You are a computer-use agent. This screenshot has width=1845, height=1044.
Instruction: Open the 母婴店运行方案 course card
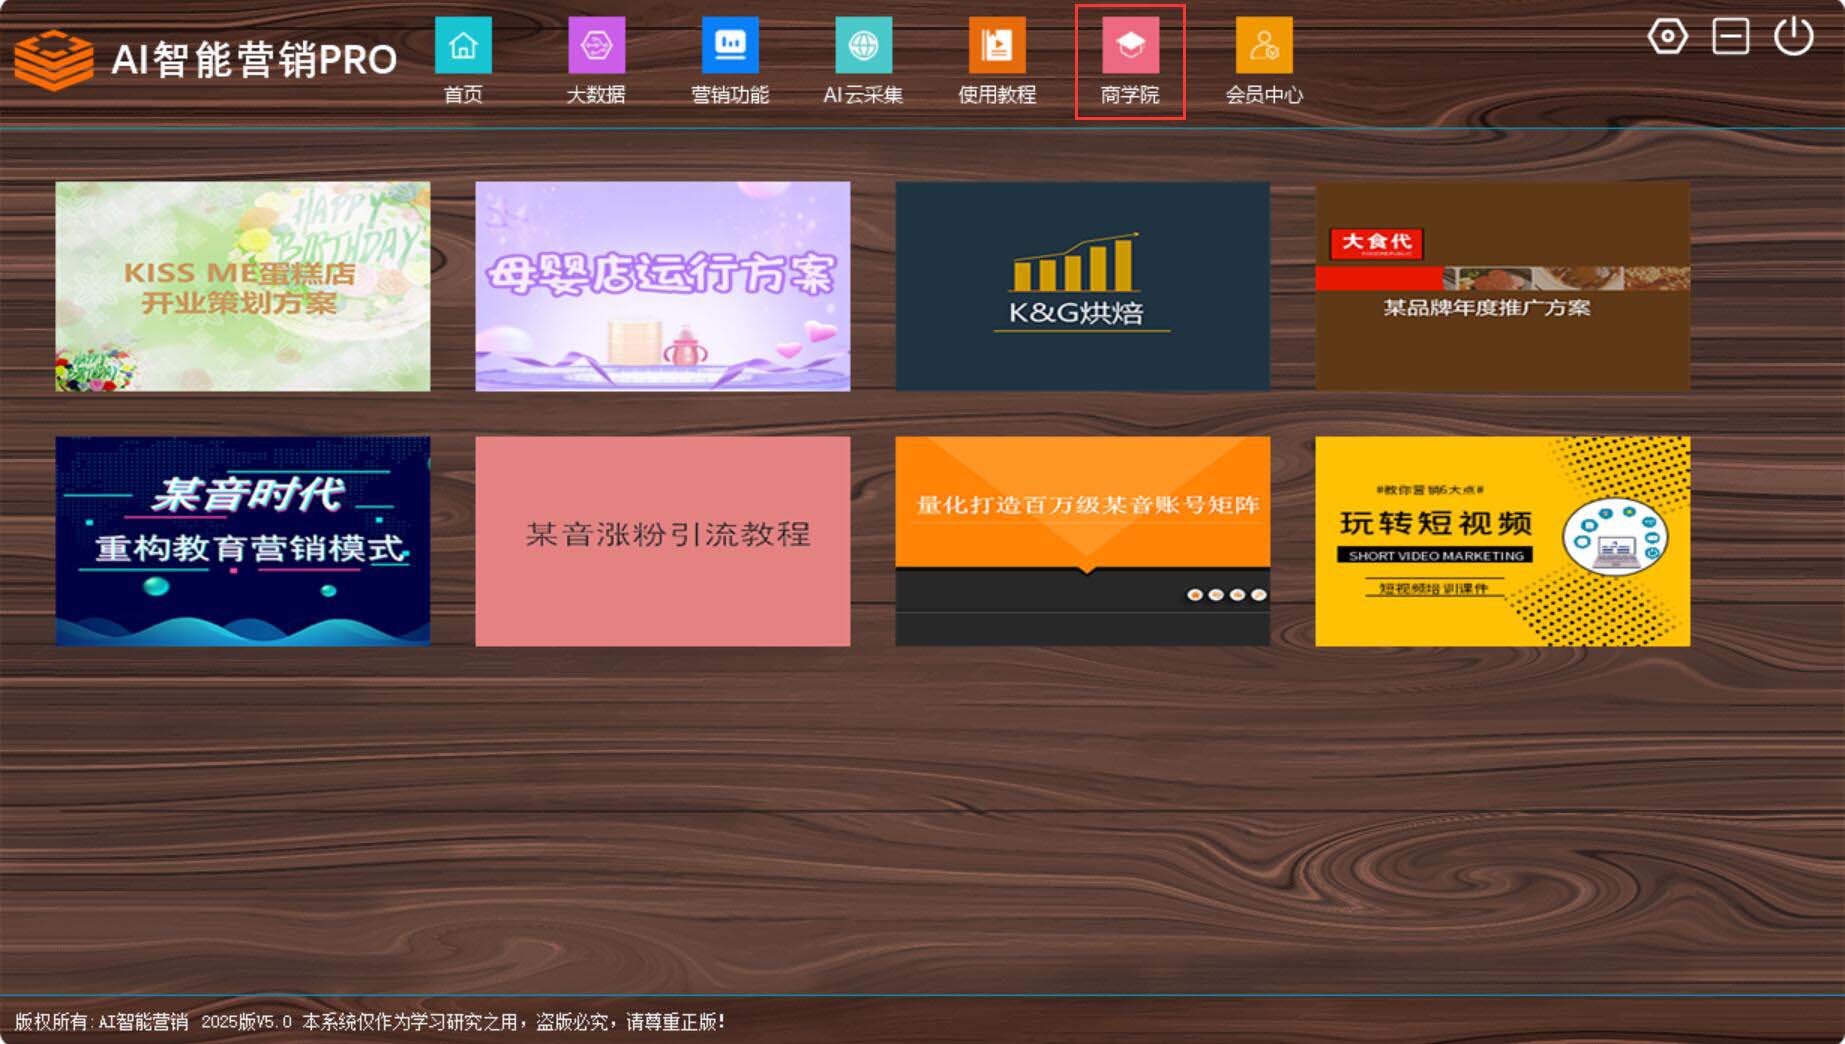click(663, 286)
